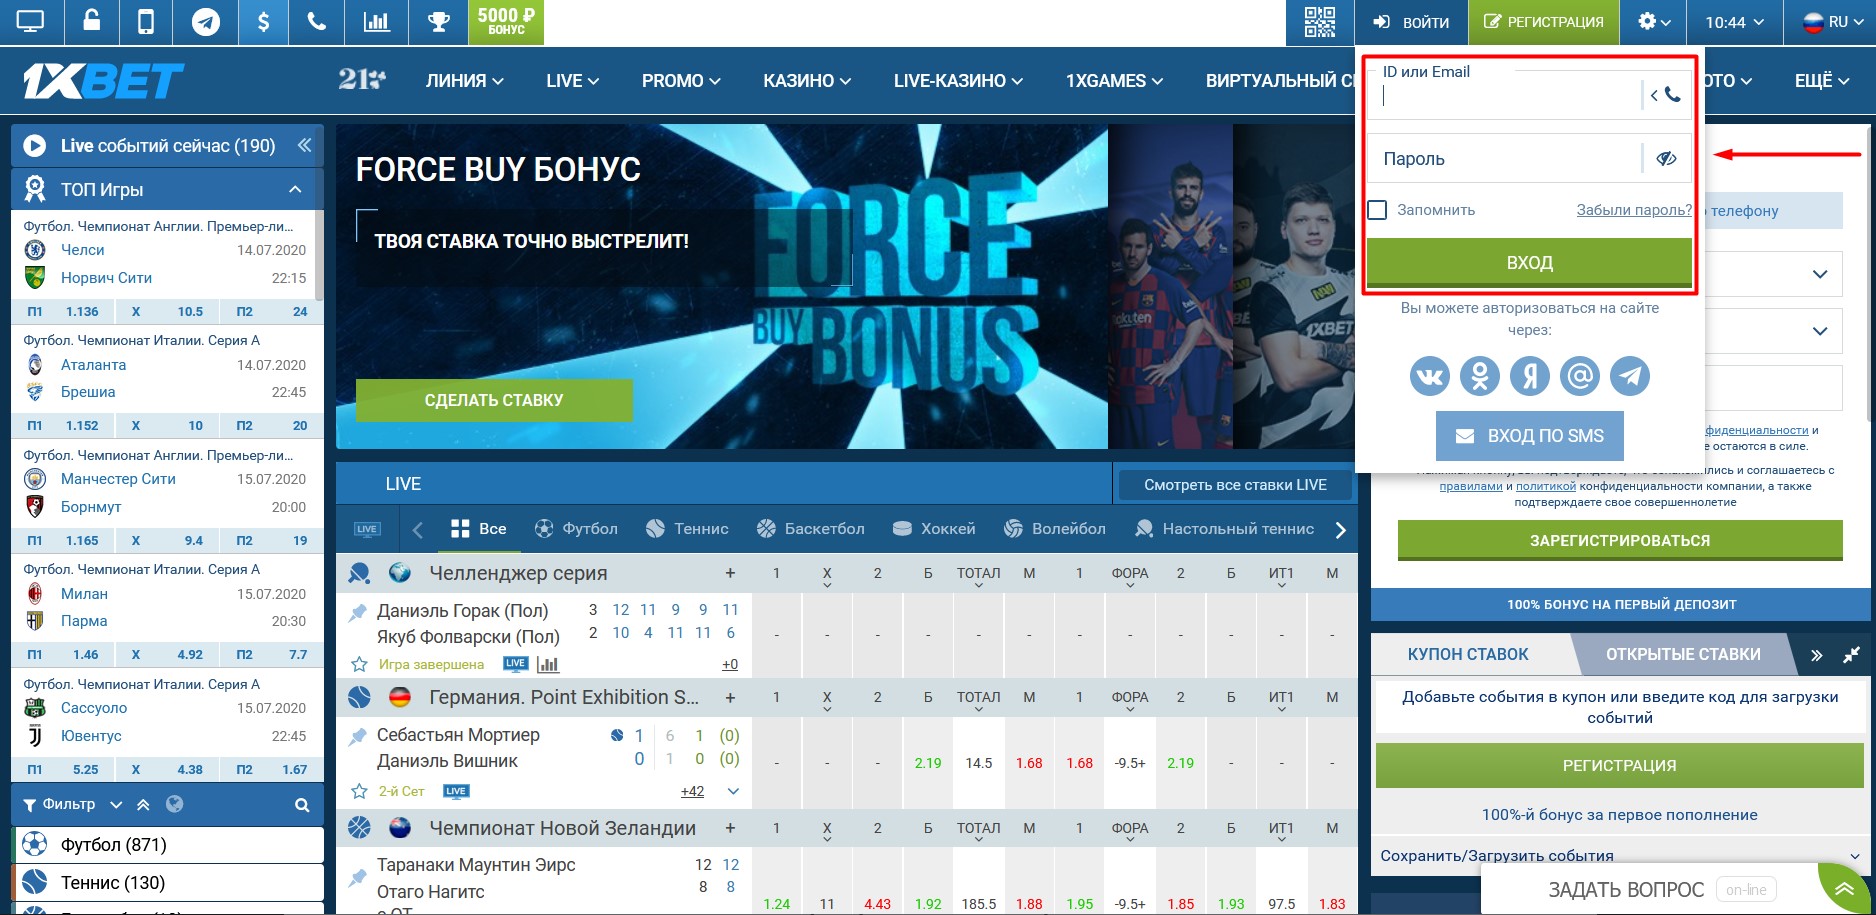
Task: Open desktop app monitor icon
Action: (31, 22)
